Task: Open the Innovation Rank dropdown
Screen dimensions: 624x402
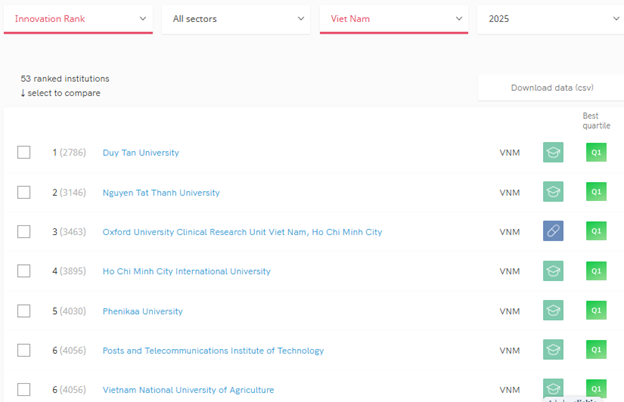Action: (x=78, y=19)
